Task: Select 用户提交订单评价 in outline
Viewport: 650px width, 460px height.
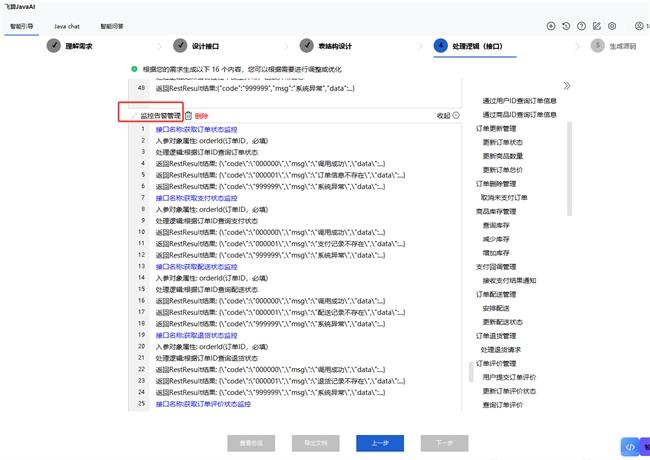Action: [509, 378]
